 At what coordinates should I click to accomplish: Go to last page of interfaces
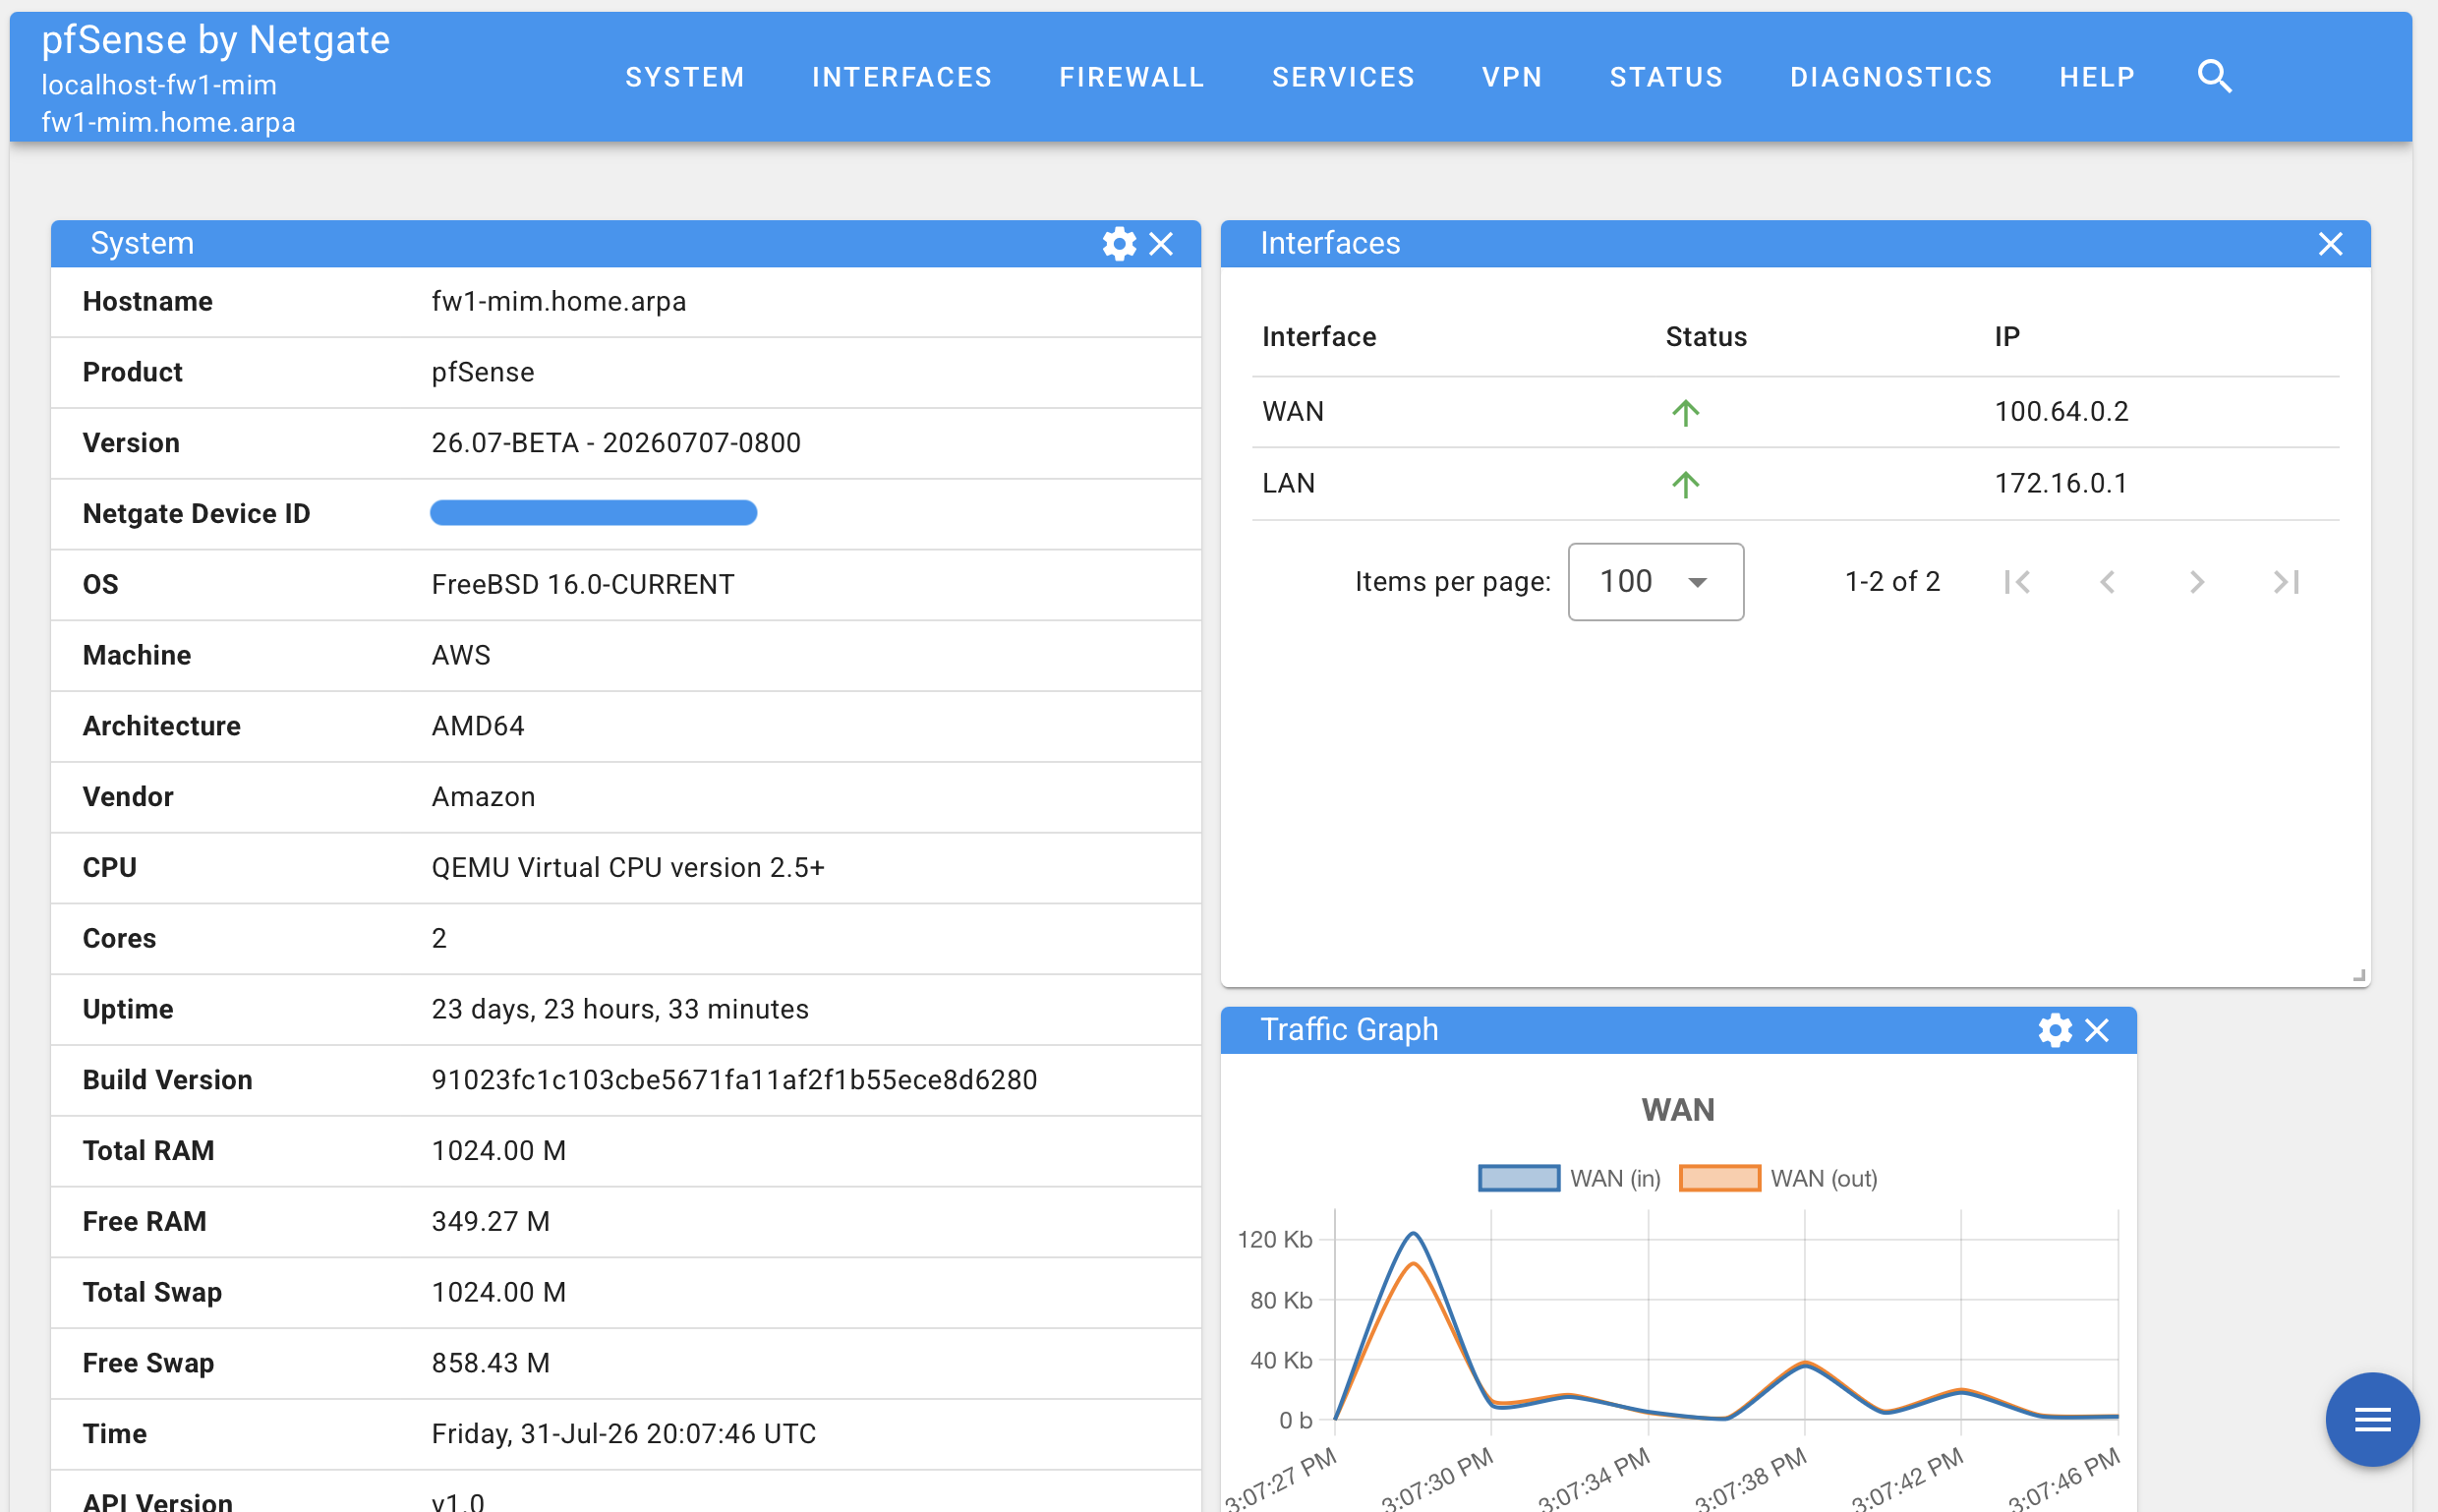2287,582
